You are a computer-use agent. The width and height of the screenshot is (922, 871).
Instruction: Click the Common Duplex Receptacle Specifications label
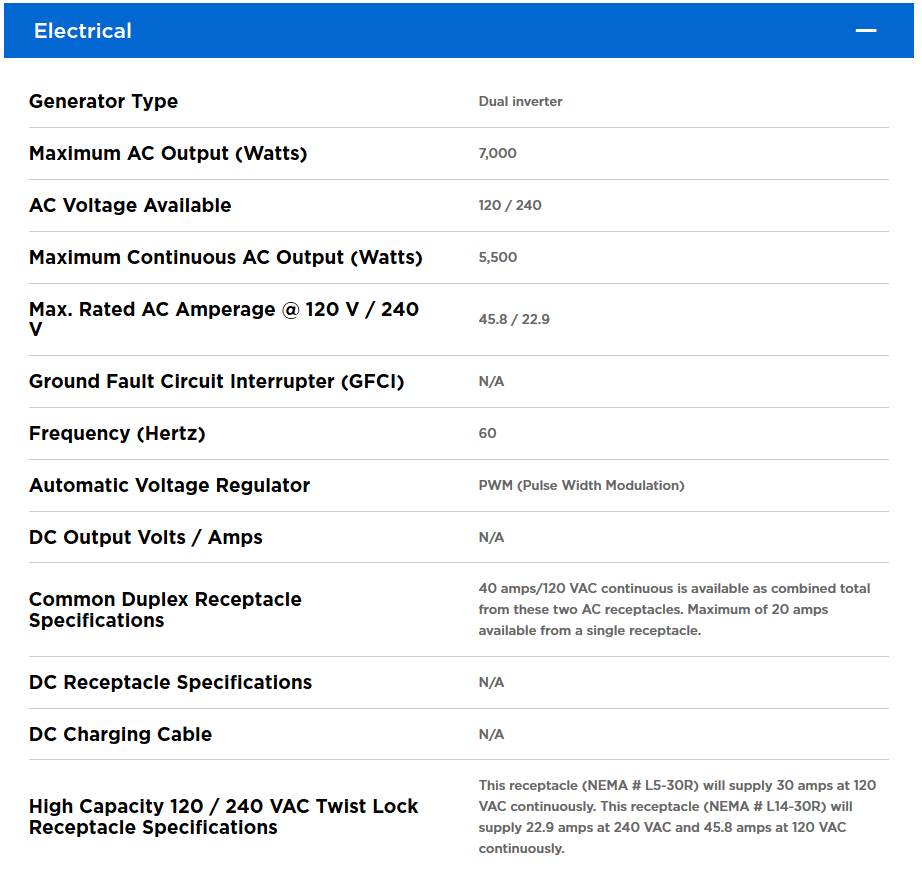(x=165, y=610)
